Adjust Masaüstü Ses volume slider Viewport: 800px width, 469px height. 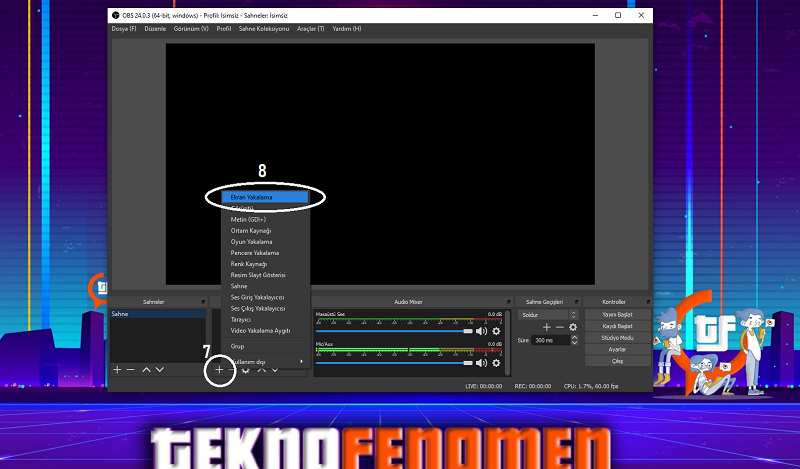pos(394,331)
